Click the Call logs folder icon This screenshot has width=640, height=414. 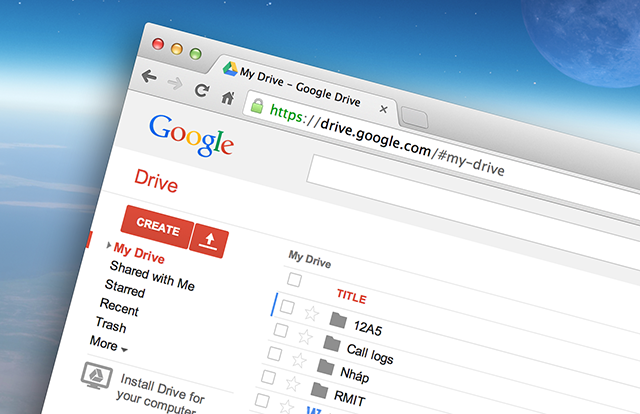coord(332,343)
